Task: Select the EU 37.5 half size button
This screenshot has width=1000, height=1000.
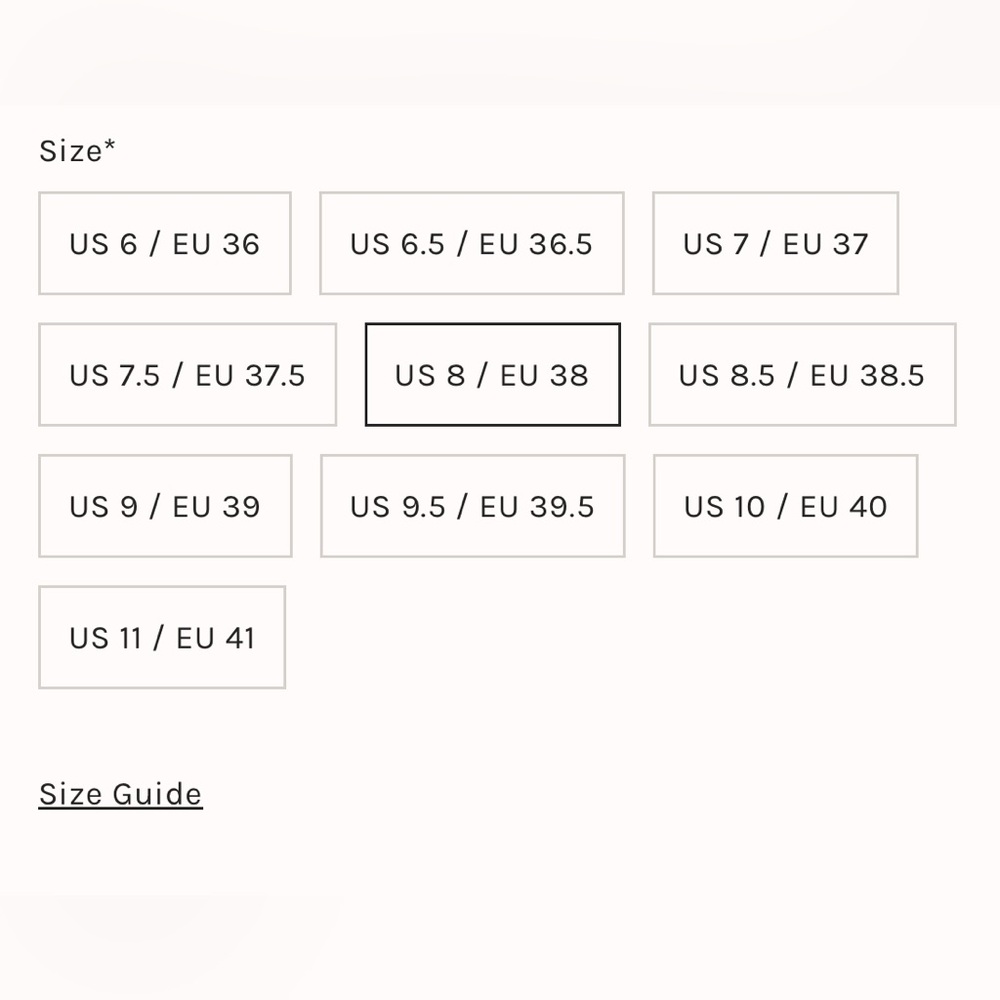Action: (x=188, y=374)
